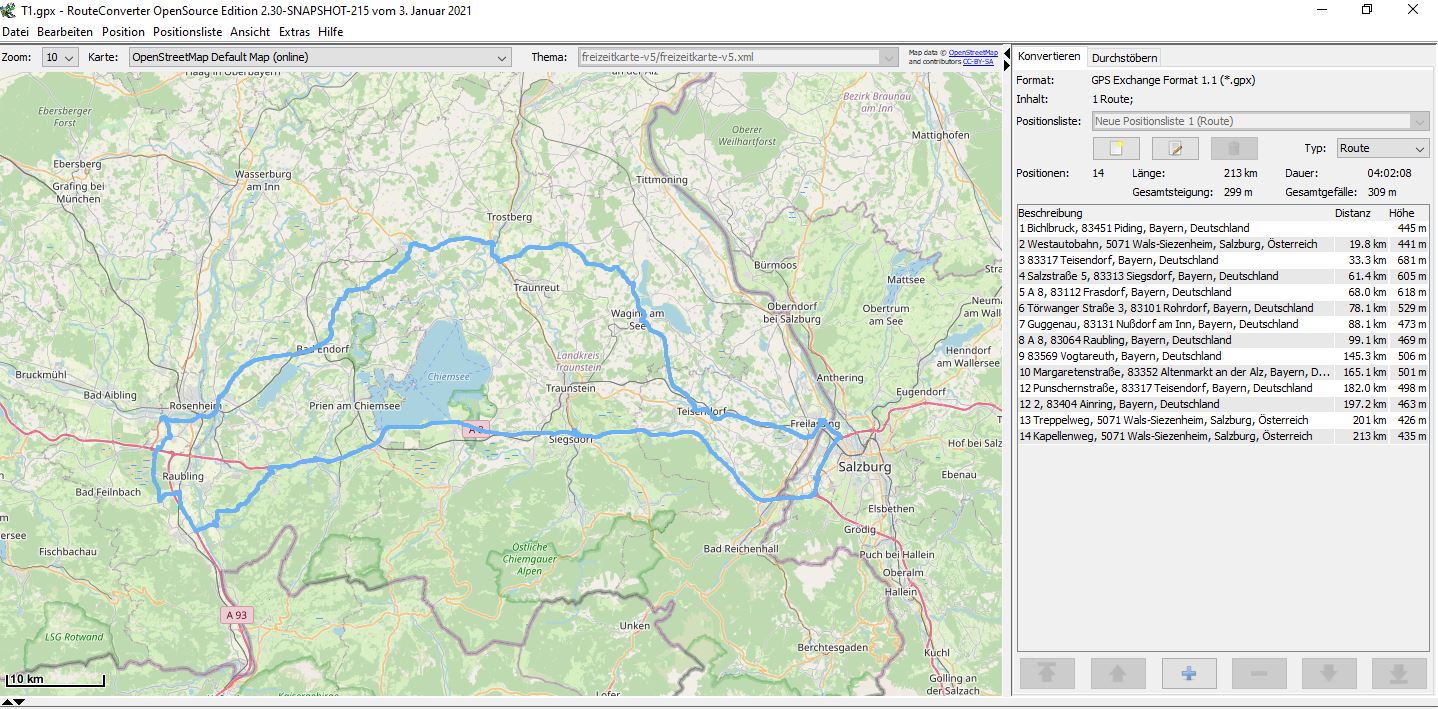1438x709 pixels.
Task: Click the OpenStreetMap attribution link
Action: pyautogui.click(x=972, y=52)
